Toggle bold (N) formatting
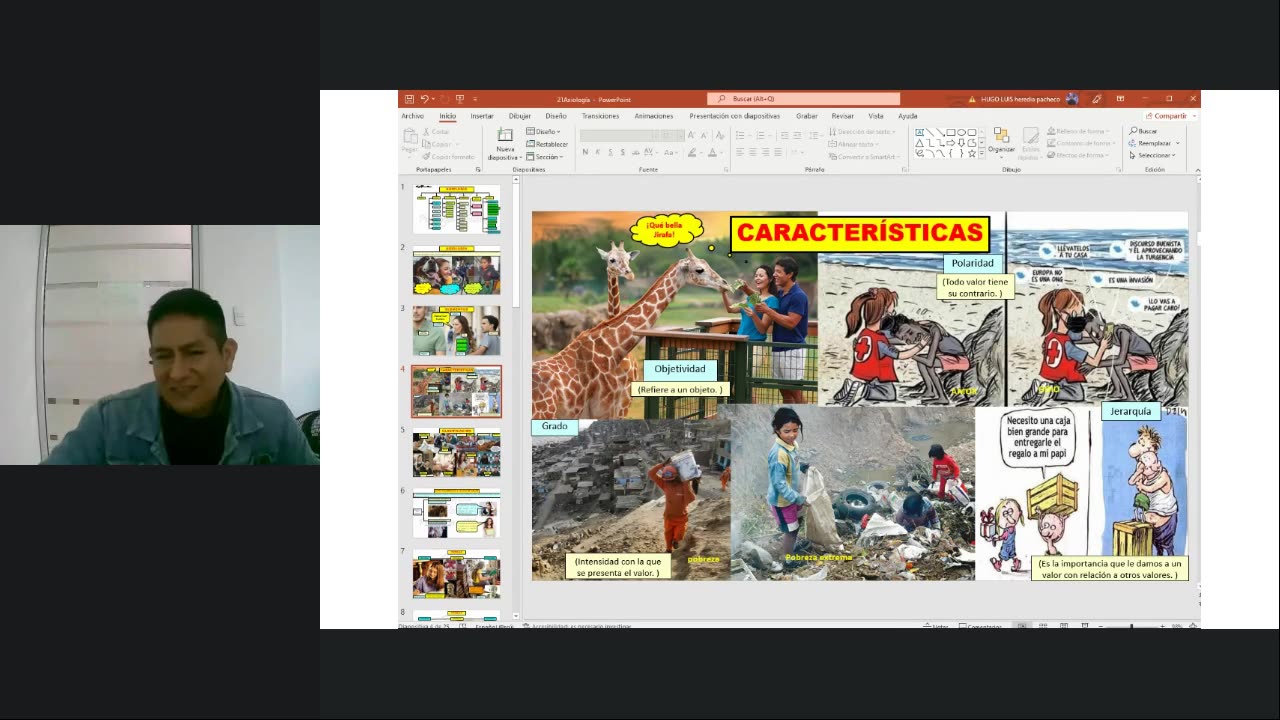Viewport: 1280px width, 720px height. (585, 152)
